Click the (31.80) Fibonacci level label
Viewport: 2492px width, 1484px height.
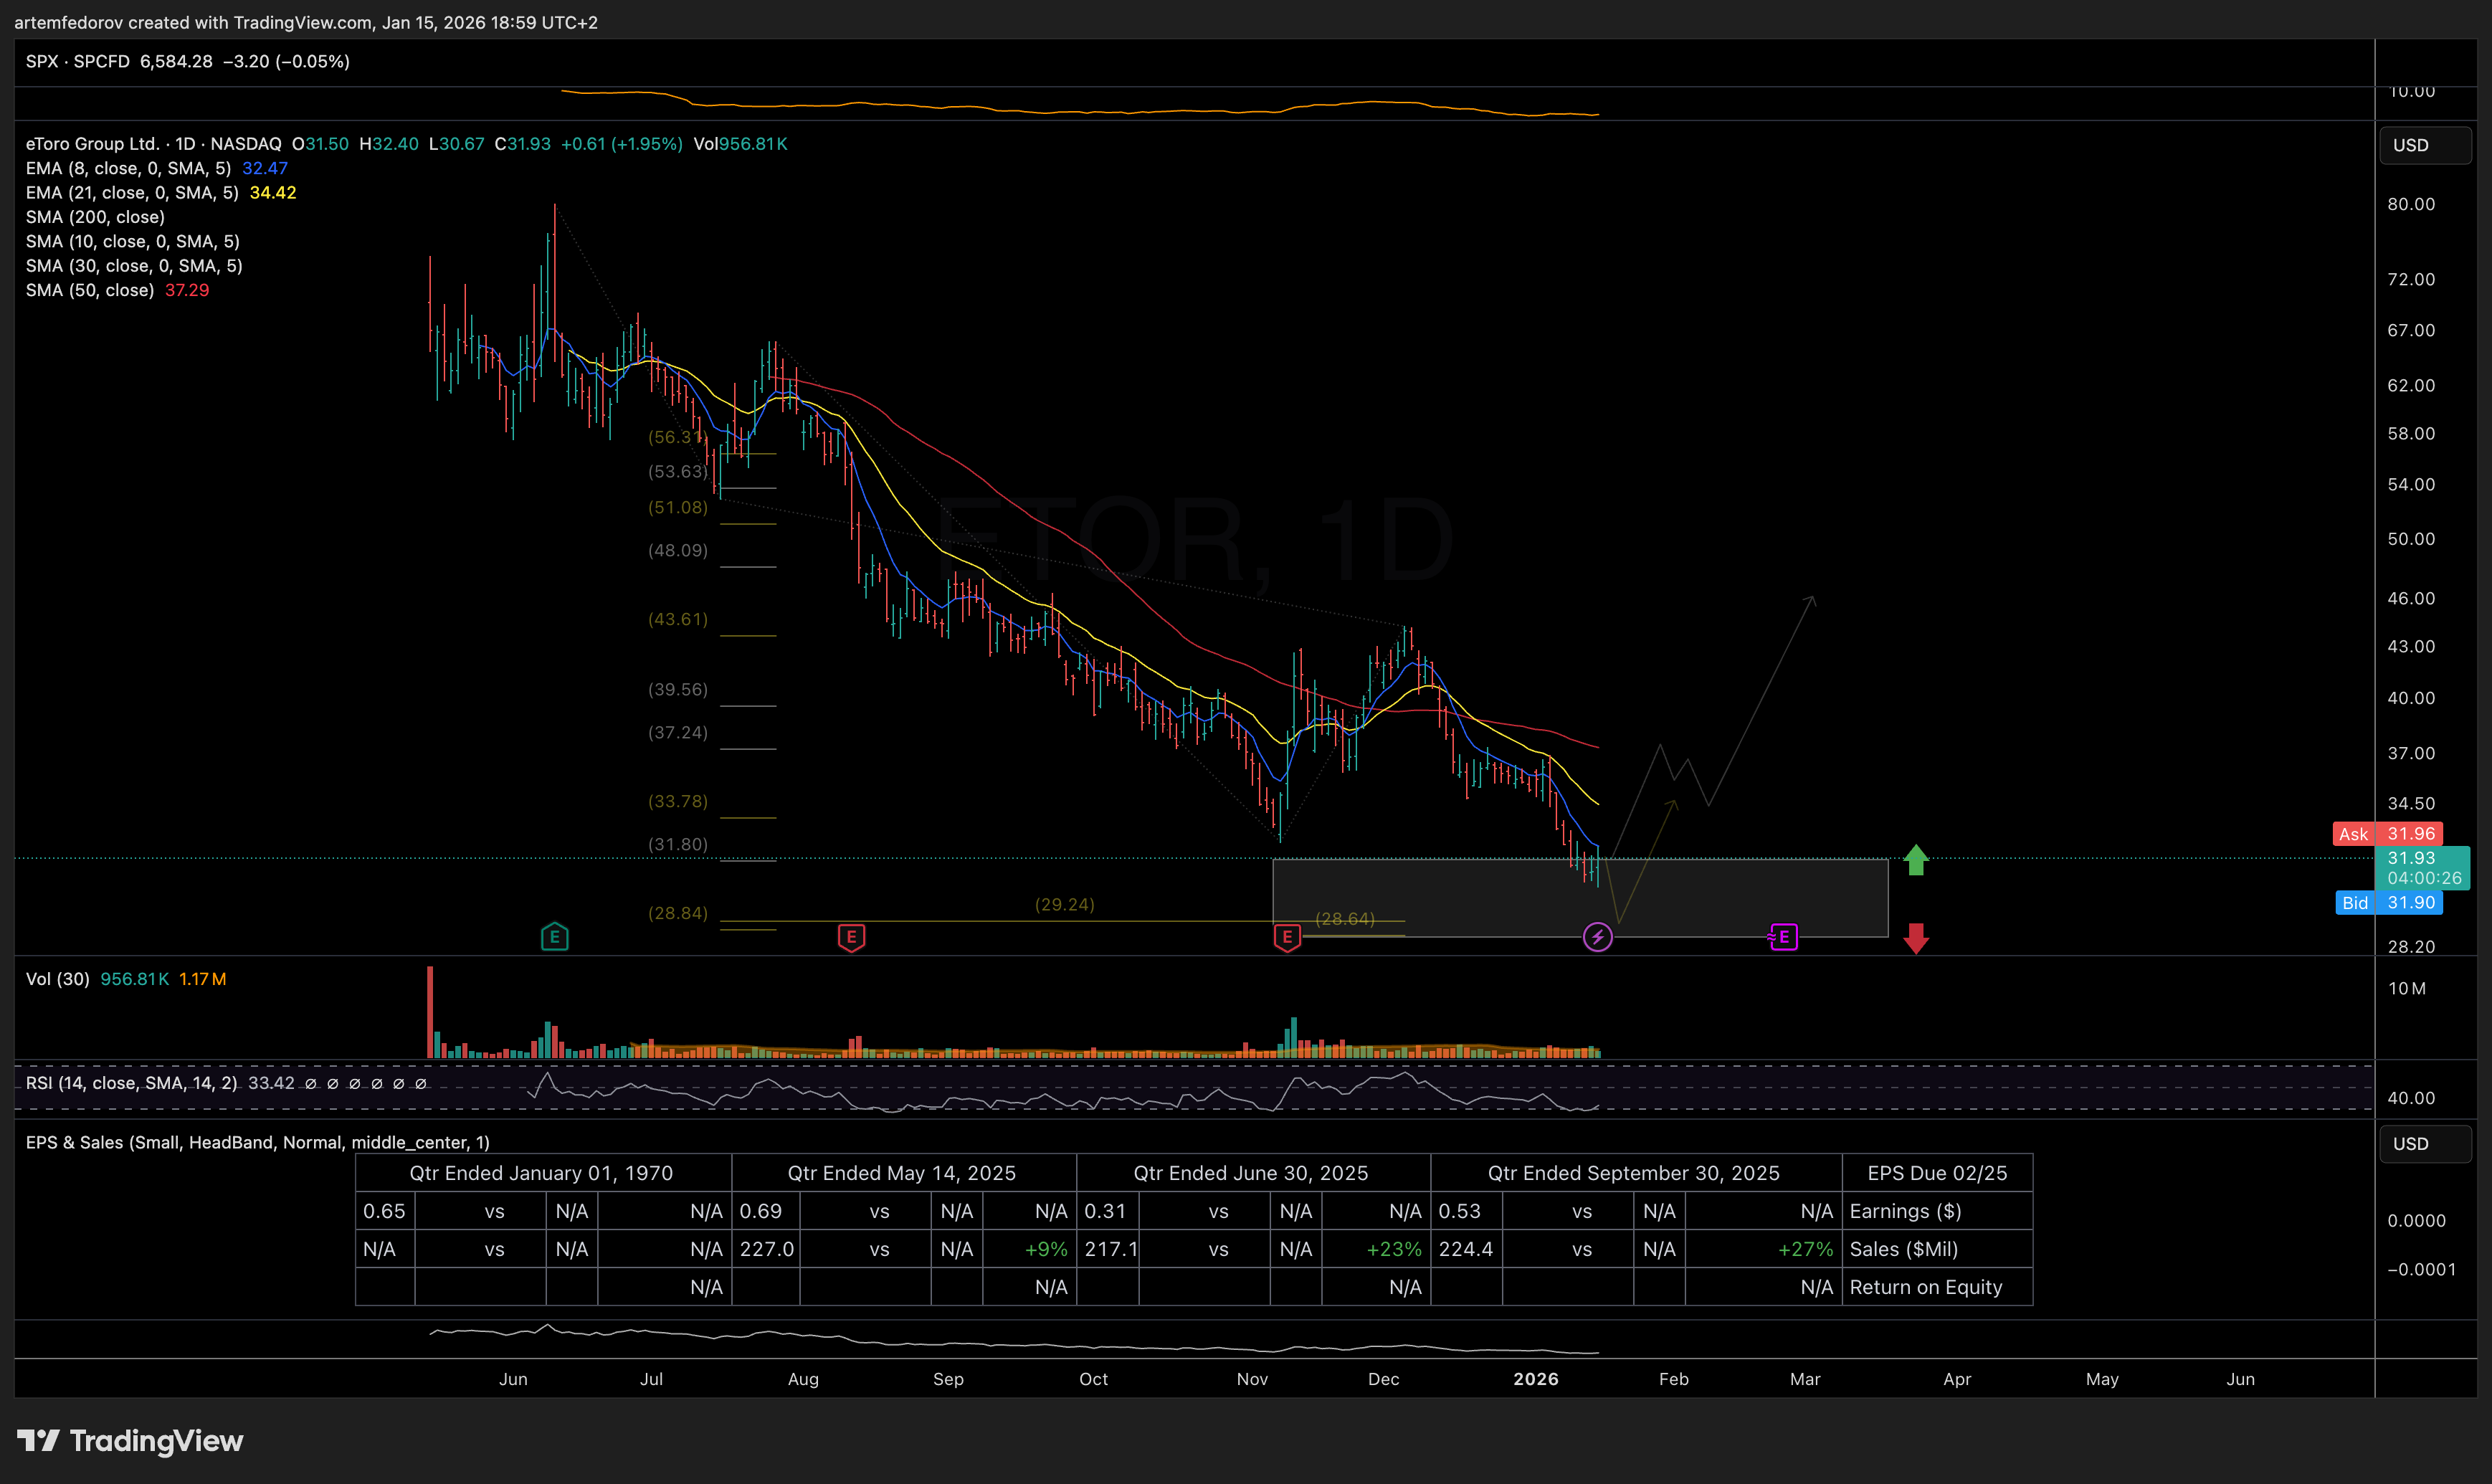point(678,844)
